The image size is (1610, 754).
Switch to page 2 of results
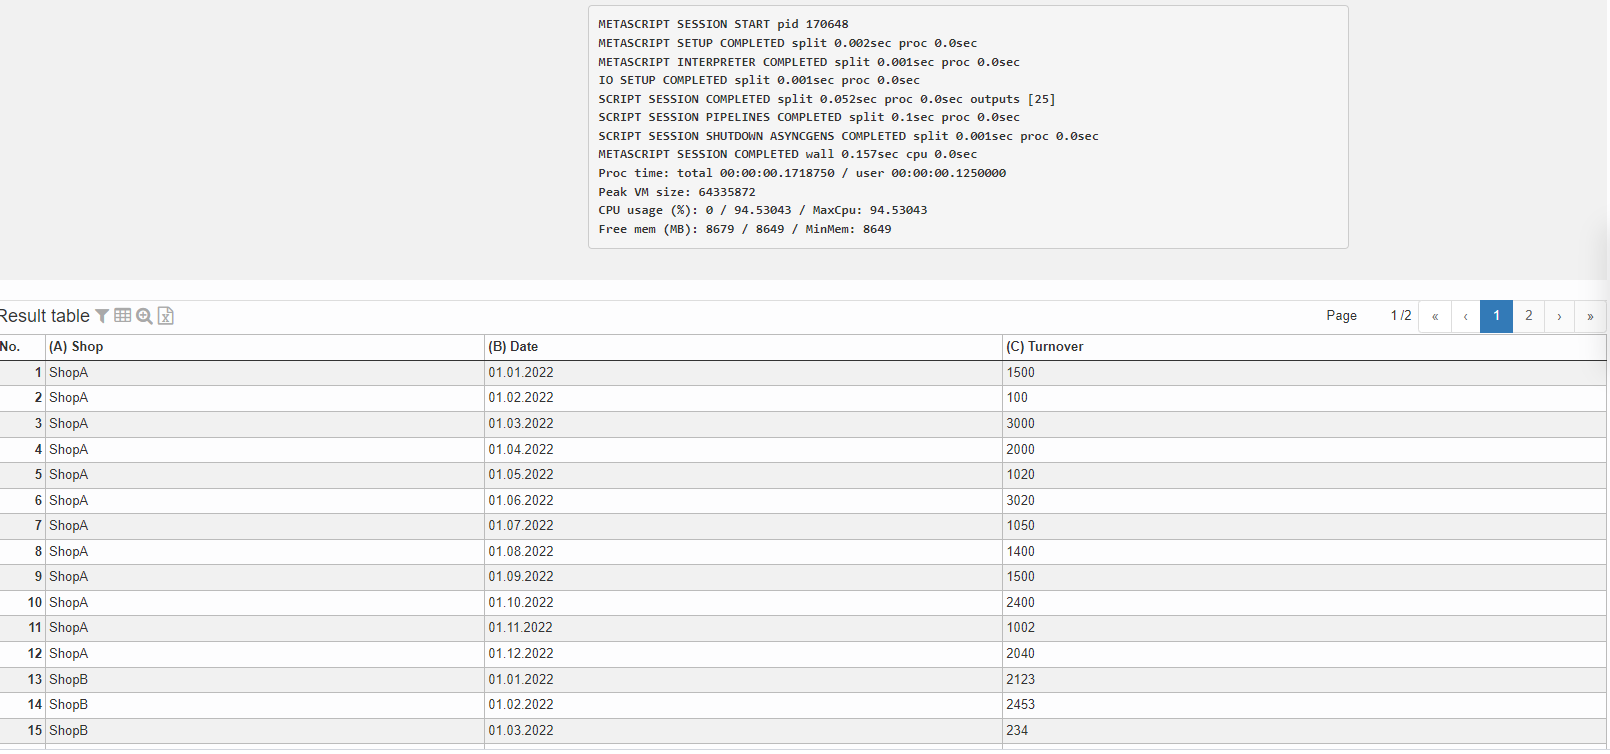click(x=1529, y=316)
